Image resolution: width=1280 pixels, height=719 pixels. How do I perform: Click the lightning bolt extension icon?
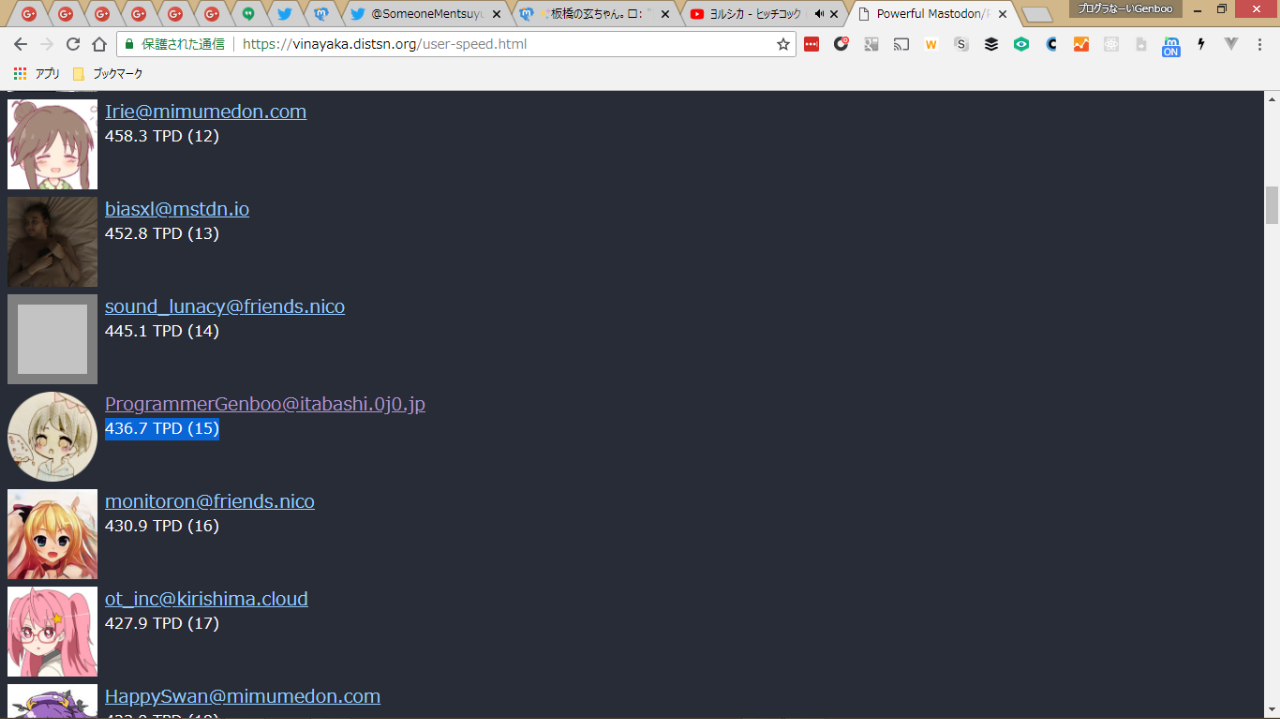(1201, 44)
